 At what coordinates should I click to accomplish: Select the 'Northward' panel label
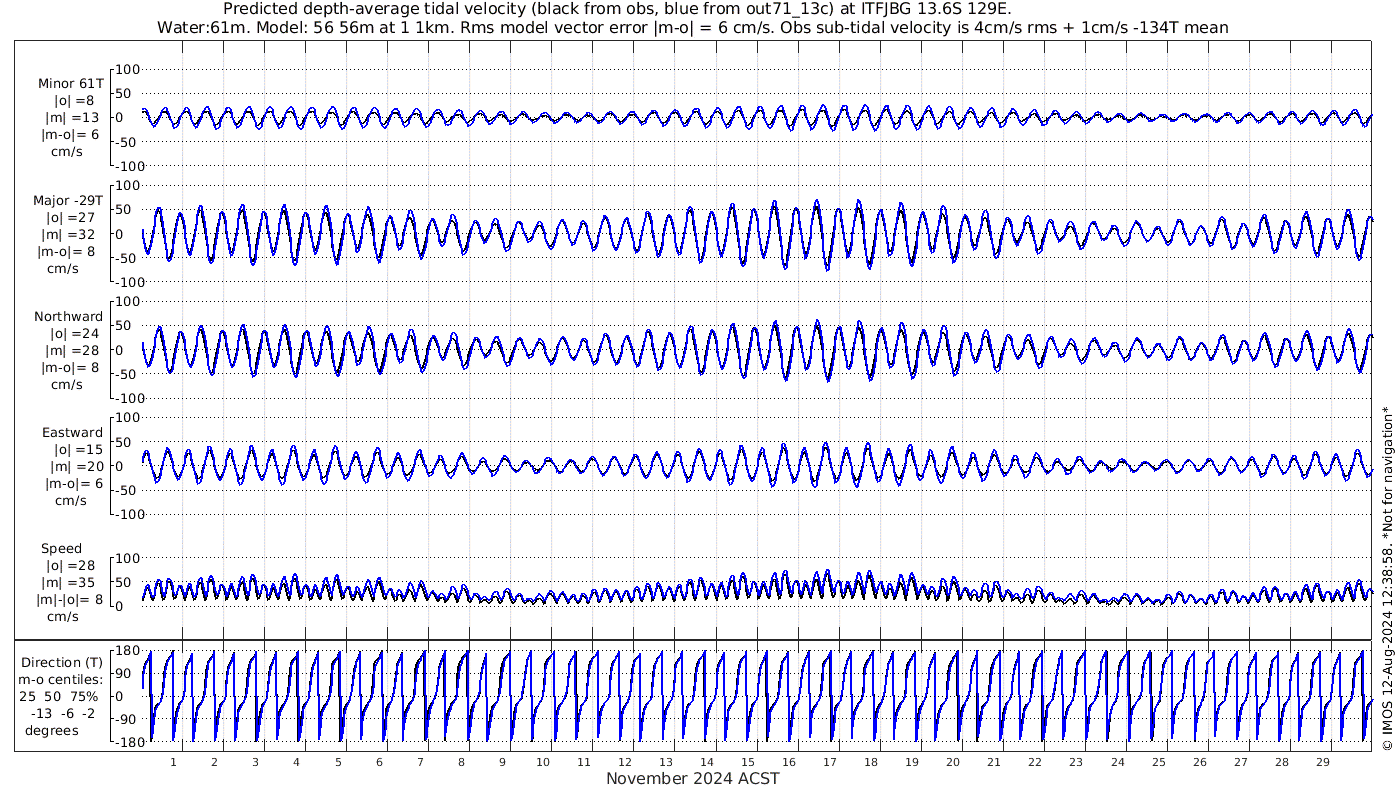pyautogui.click(x=68, y=317)
